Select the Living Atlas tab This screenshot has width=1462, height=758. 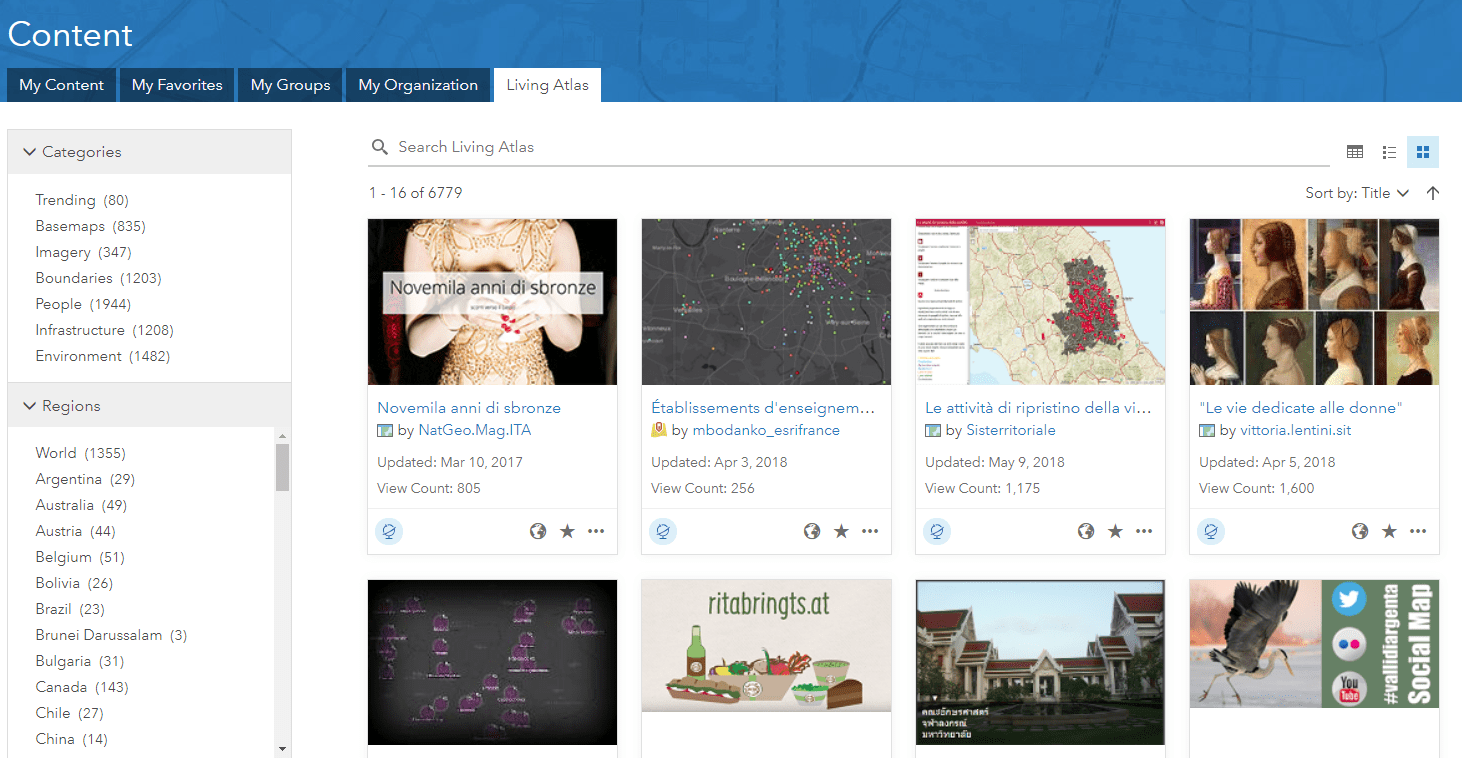[x=547, y=85]
